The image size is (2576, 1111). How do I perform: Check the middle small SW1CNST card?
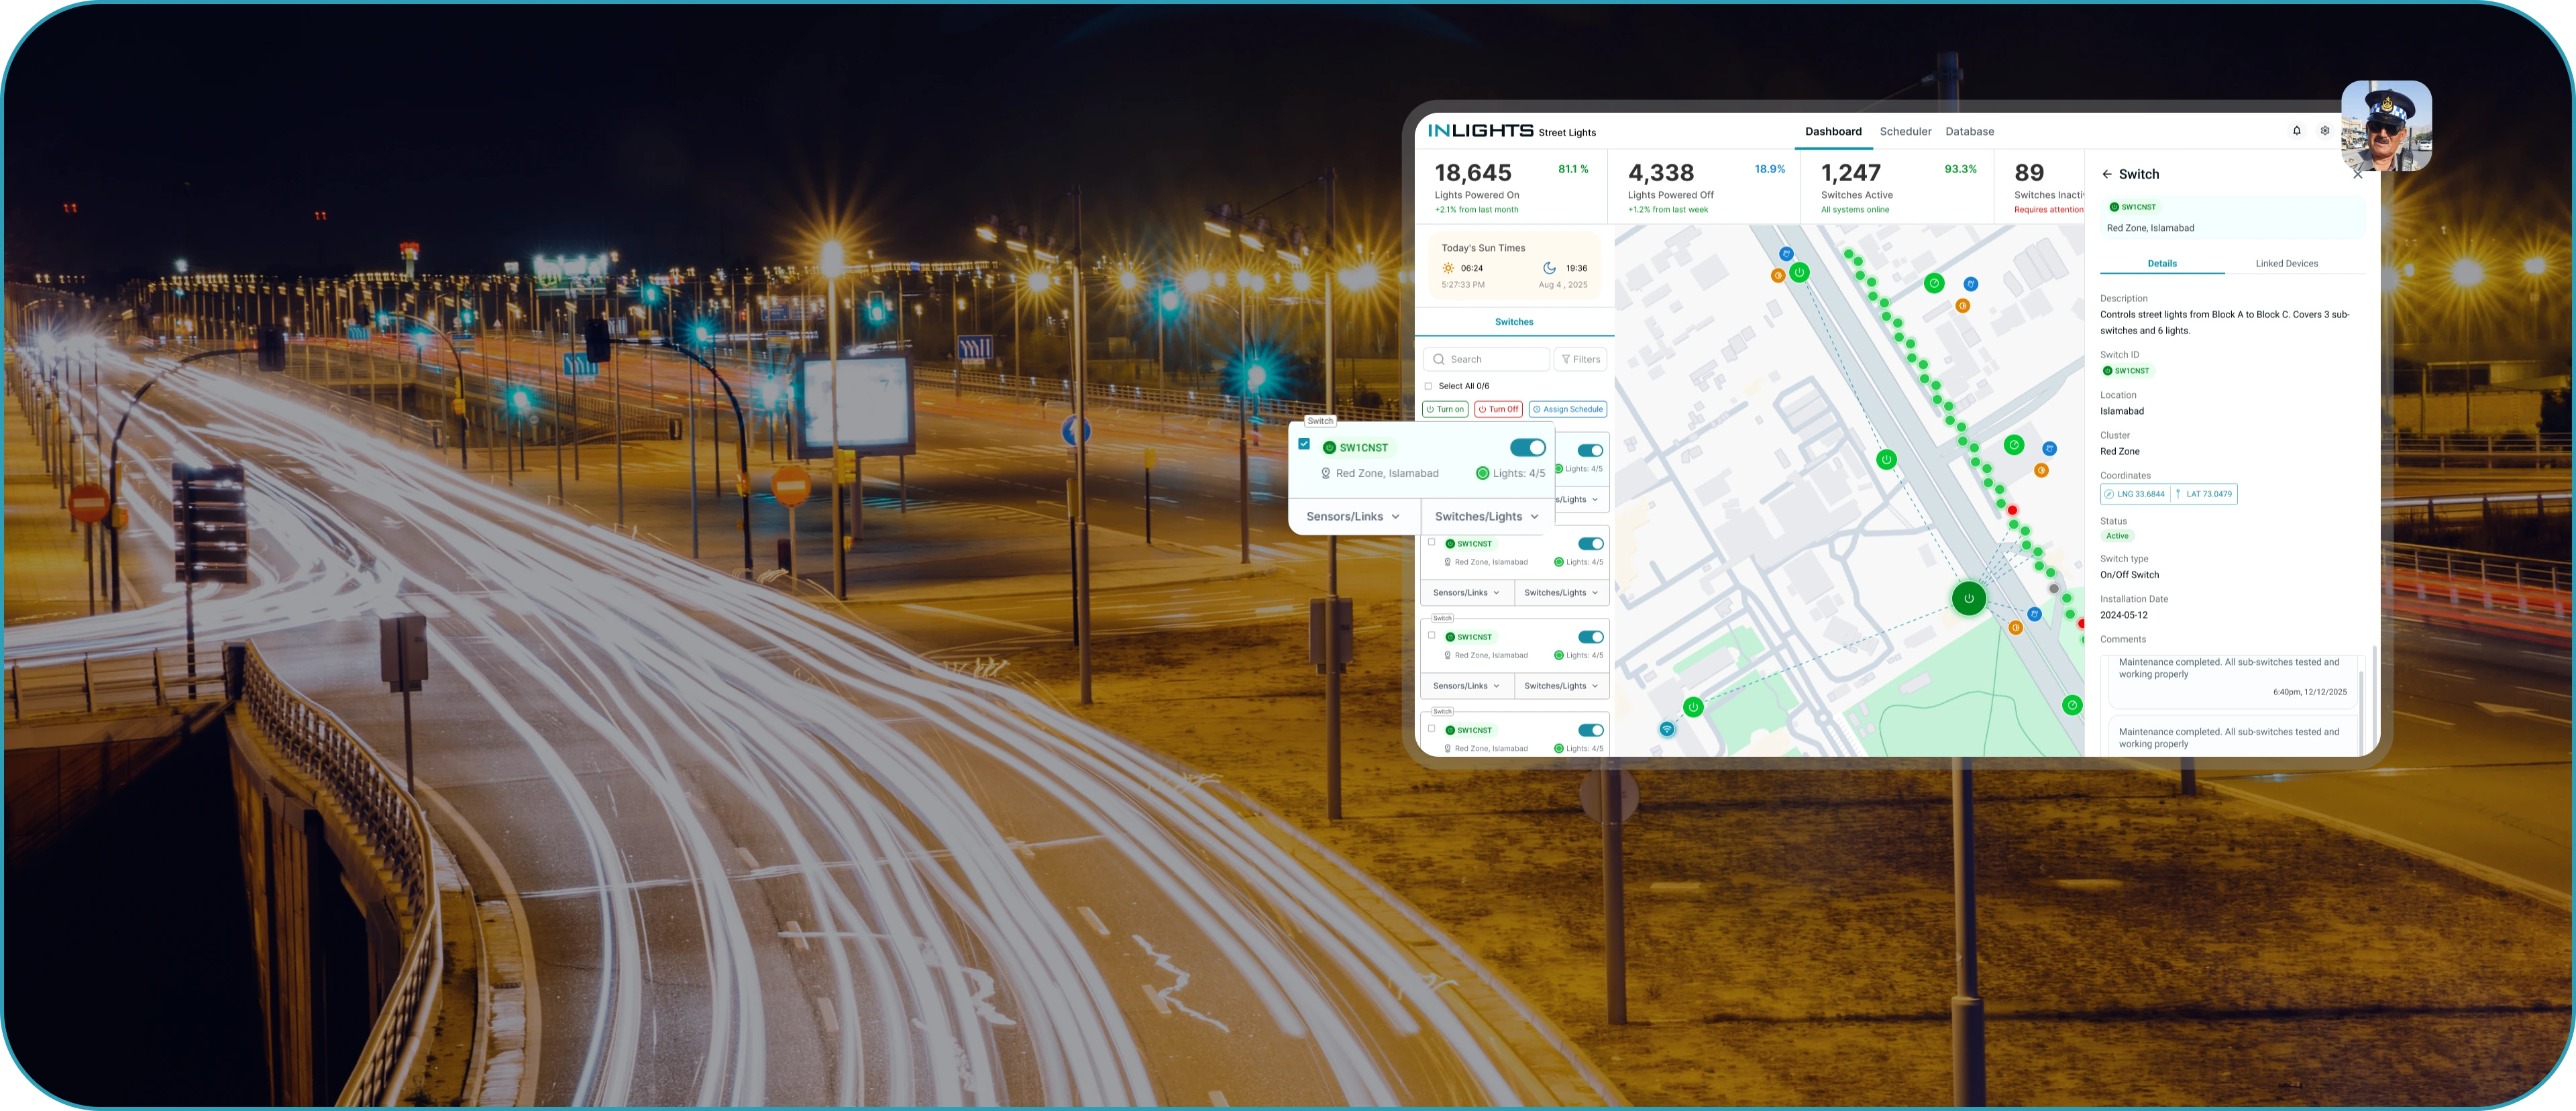(x=1432, y=635)
